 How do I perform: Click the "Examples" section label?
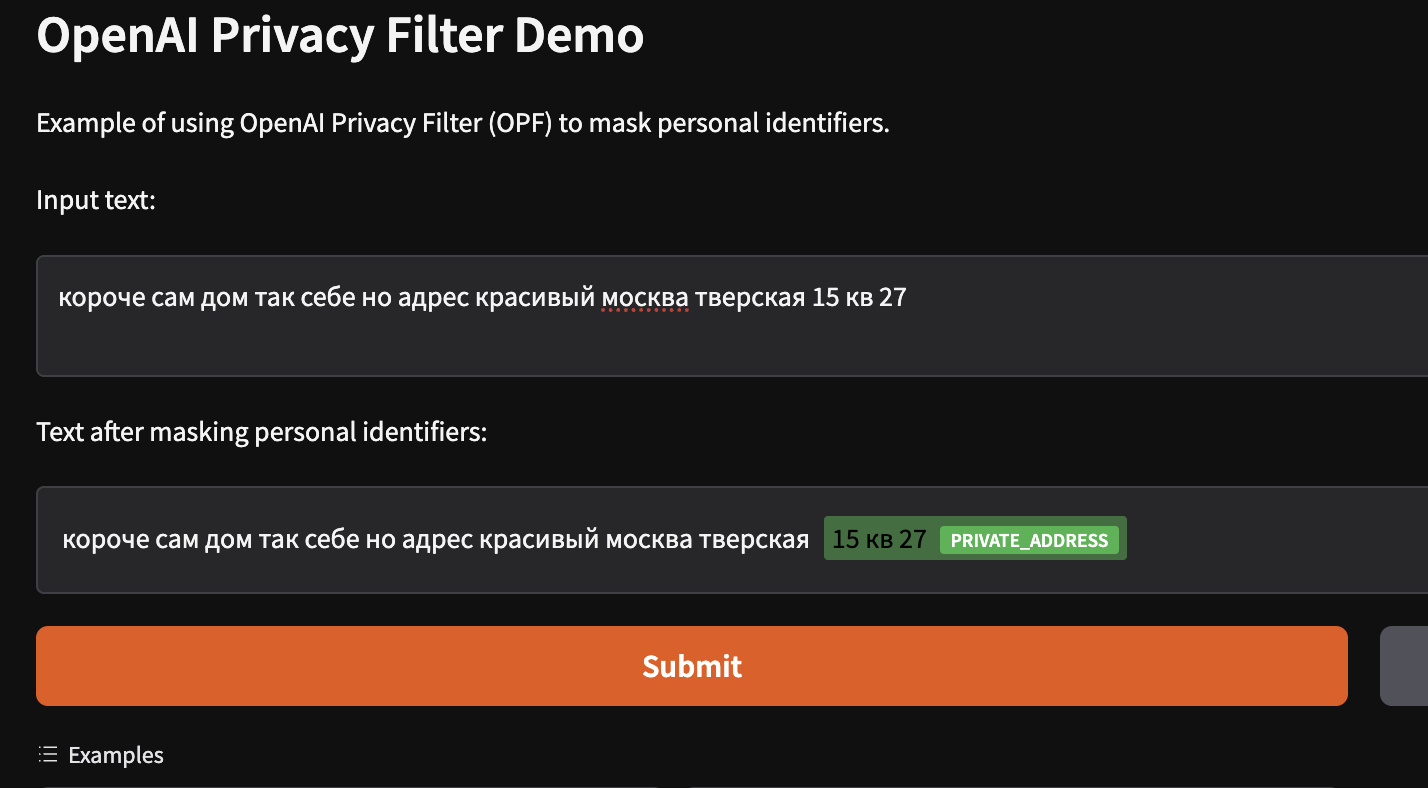[115, 755]
